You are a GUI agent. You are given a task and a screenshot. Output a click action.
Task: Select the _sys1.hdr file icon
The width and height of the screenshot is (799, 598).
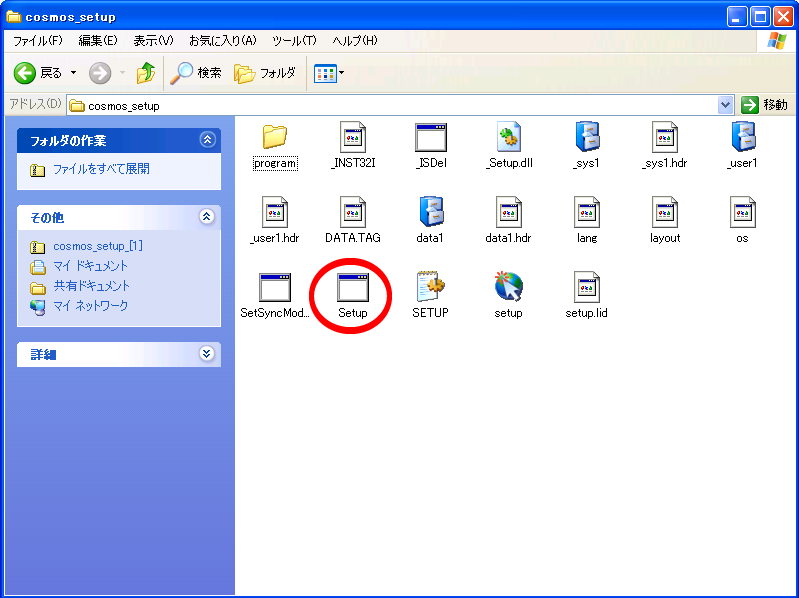[664, 137]
